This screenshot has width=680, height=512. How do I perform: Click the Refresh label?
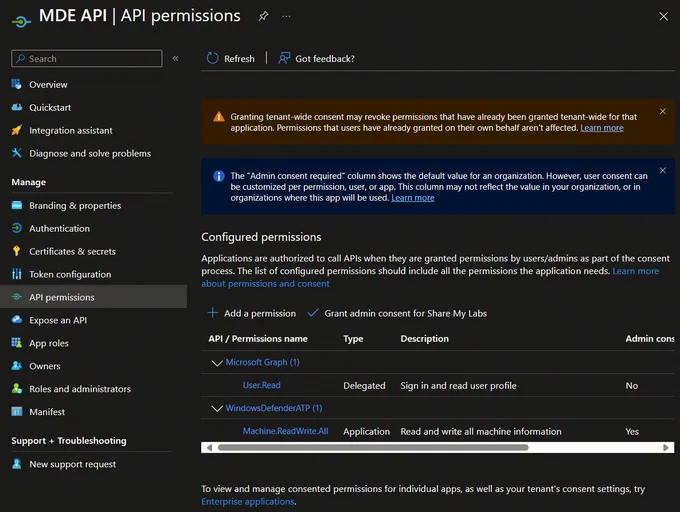coord(239,59)
